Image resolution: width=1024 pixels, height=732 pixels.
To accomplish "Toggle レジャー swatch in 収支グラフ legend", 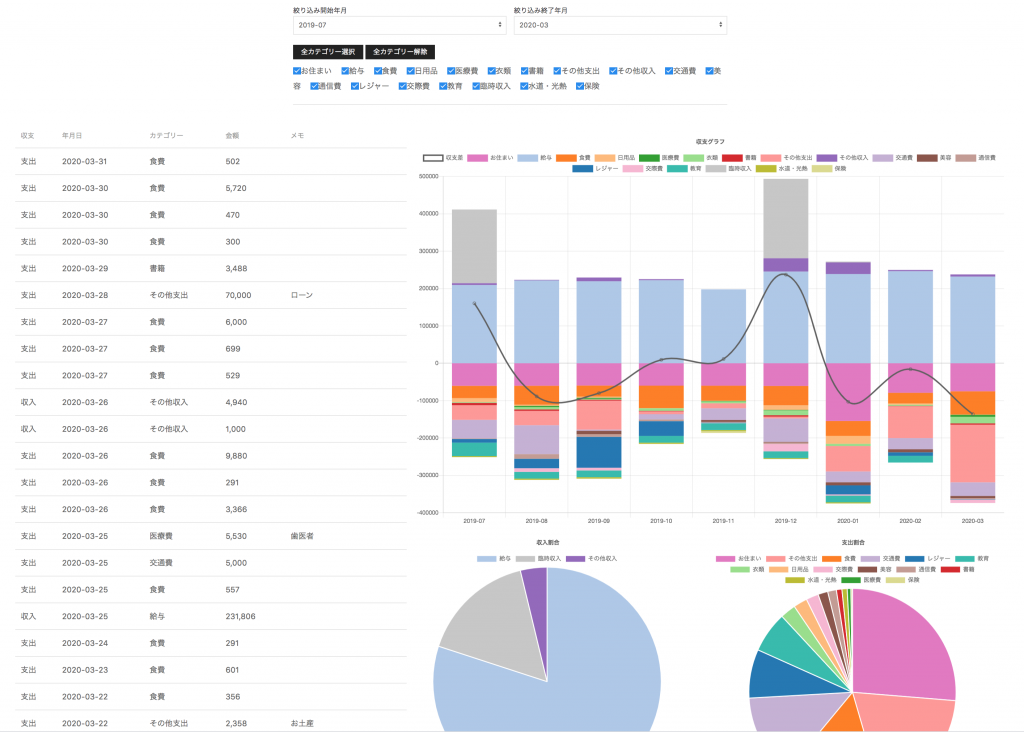I will tap(582, 169).
